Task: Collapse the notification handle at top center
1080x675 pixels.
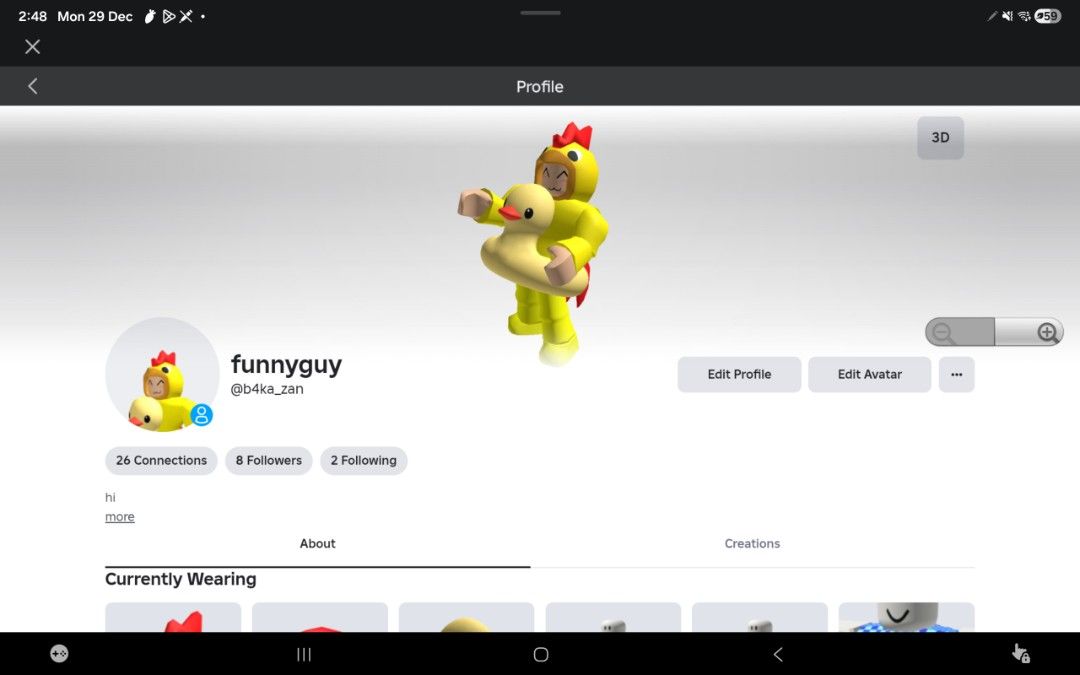Action: (540, 13)
